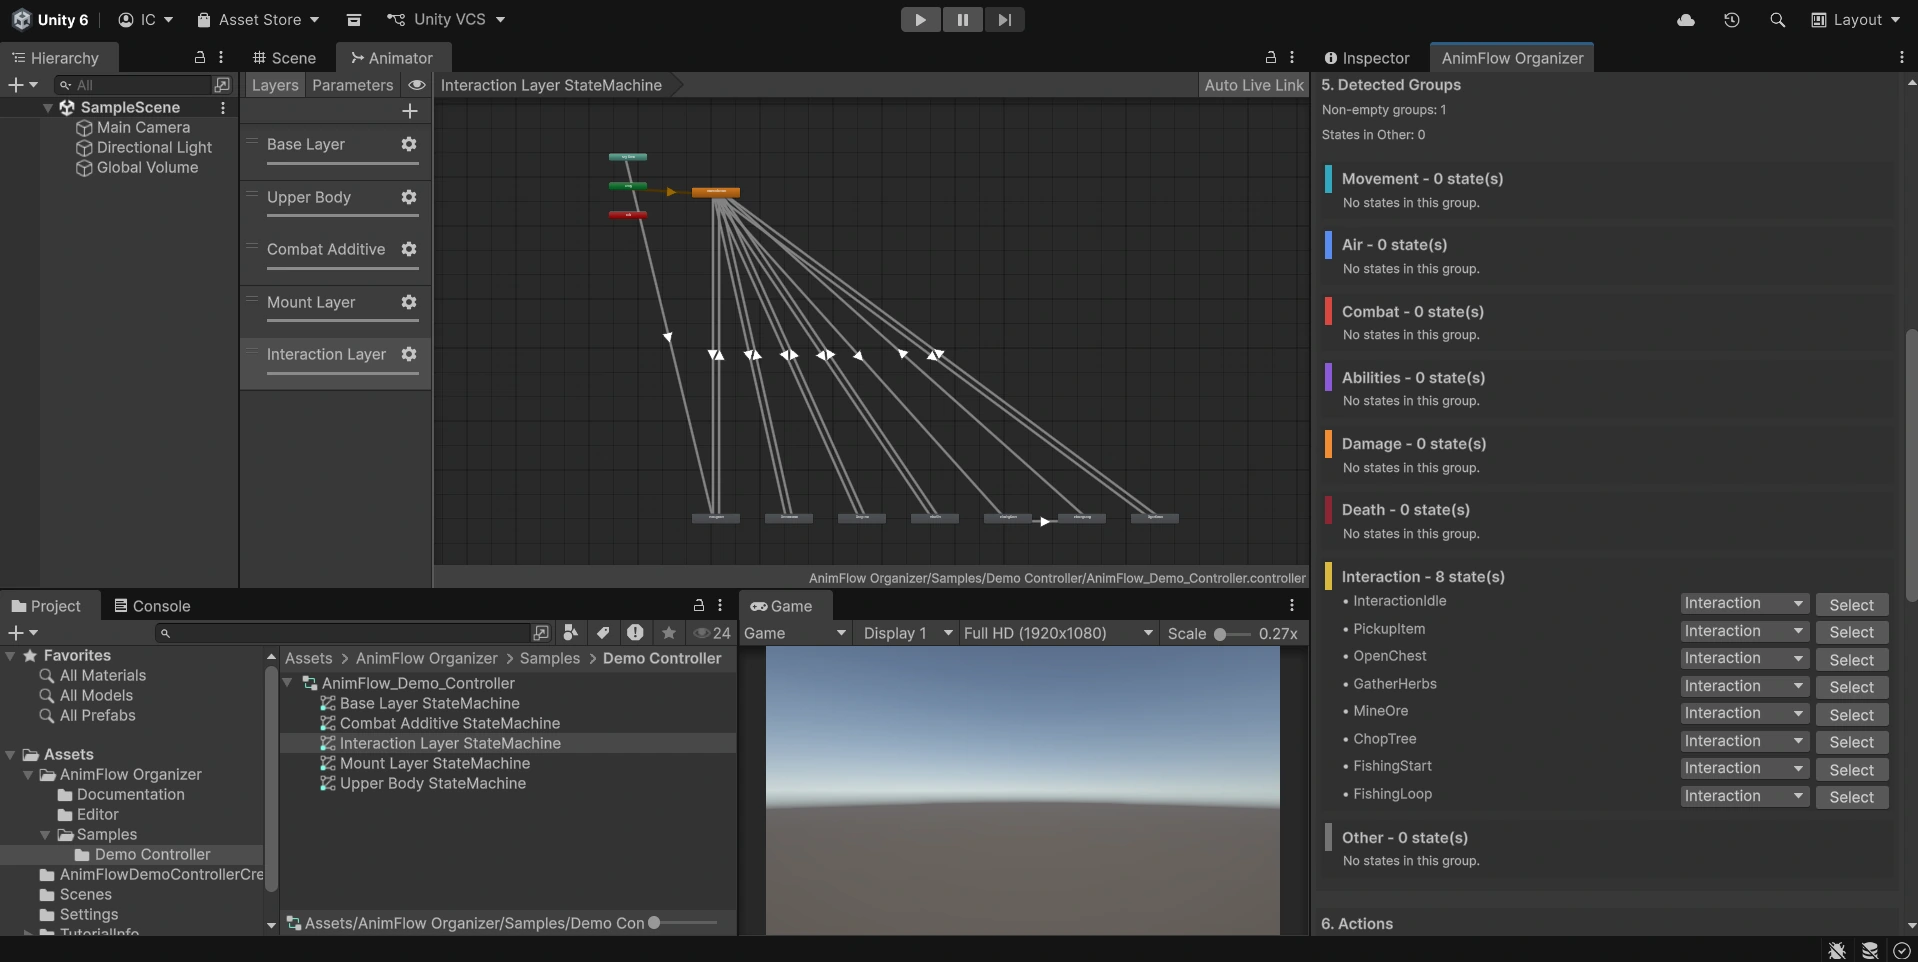Switch to the Scene tab

285,58
